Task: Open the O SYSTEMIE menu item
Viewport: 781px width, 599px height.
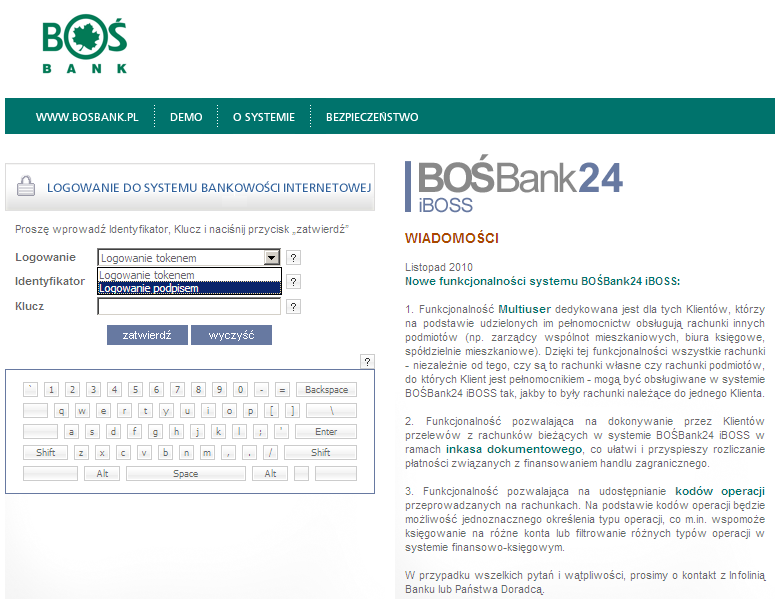Action: click(264, 117)
